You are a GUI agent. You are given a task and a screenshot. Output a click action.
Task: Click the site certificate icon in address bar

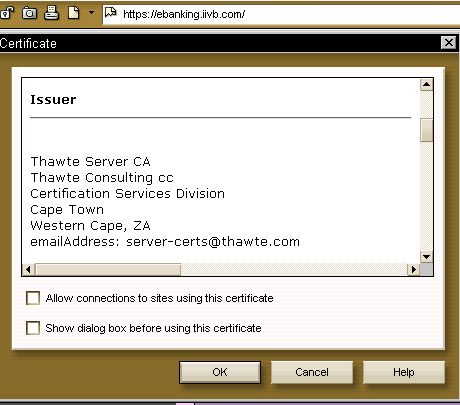tap(110, 13)
